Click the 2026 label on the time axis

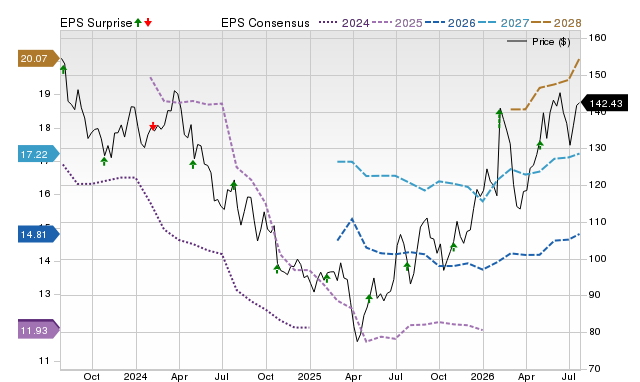click(x=482, y=376)
